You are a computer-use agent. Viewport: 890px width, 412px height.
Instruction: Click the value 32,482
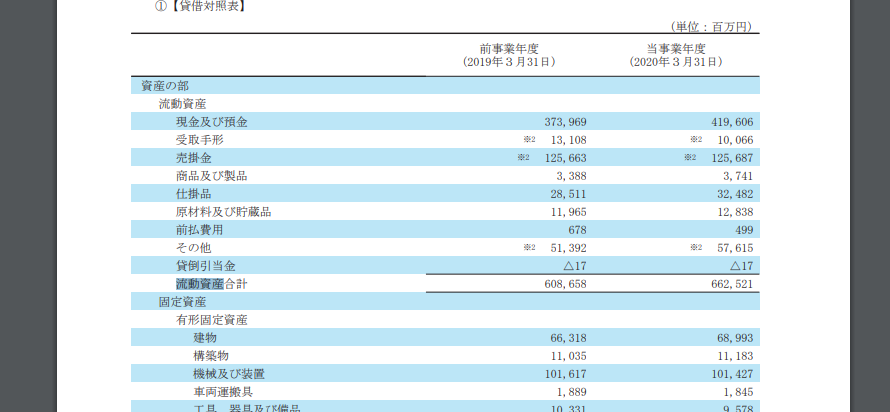(x=735, y=194)
